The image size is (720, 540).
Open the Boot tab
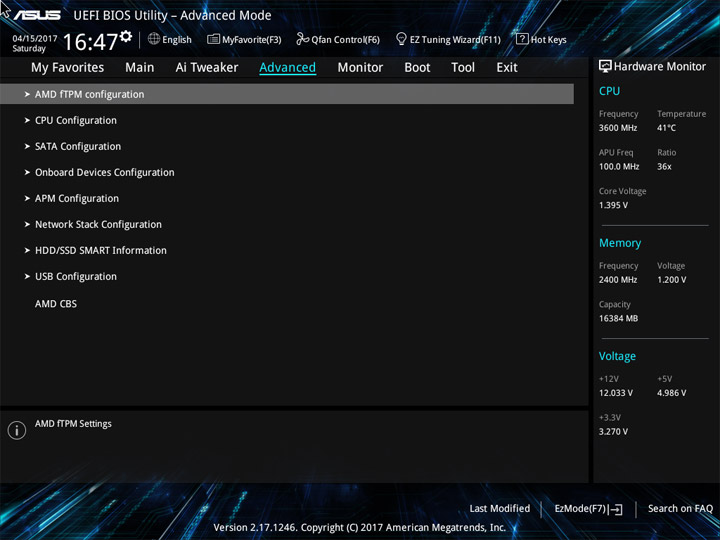pyautogui.click(x=417, y=68)
